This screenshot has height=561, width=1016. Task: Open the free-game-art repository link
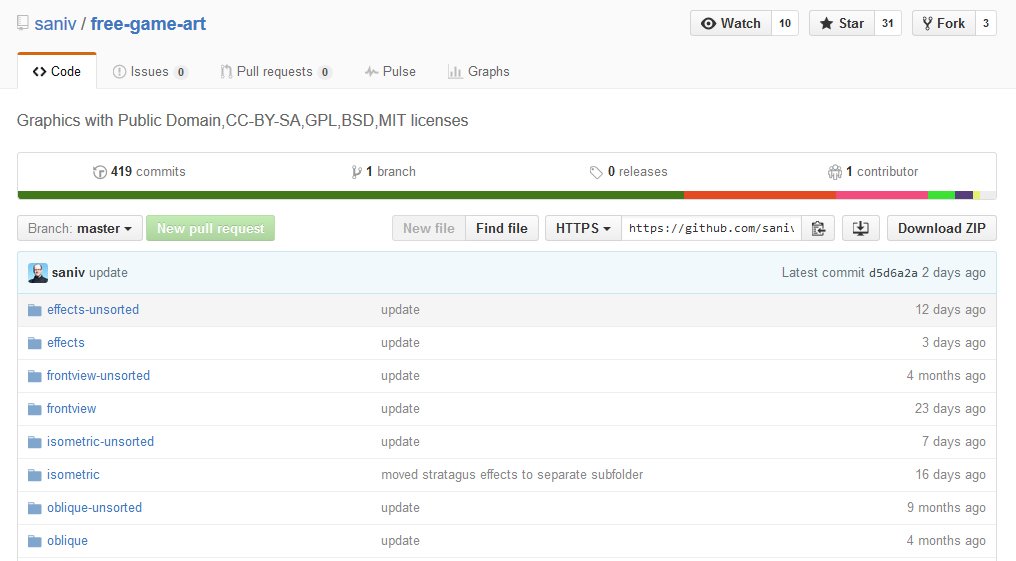148,24
